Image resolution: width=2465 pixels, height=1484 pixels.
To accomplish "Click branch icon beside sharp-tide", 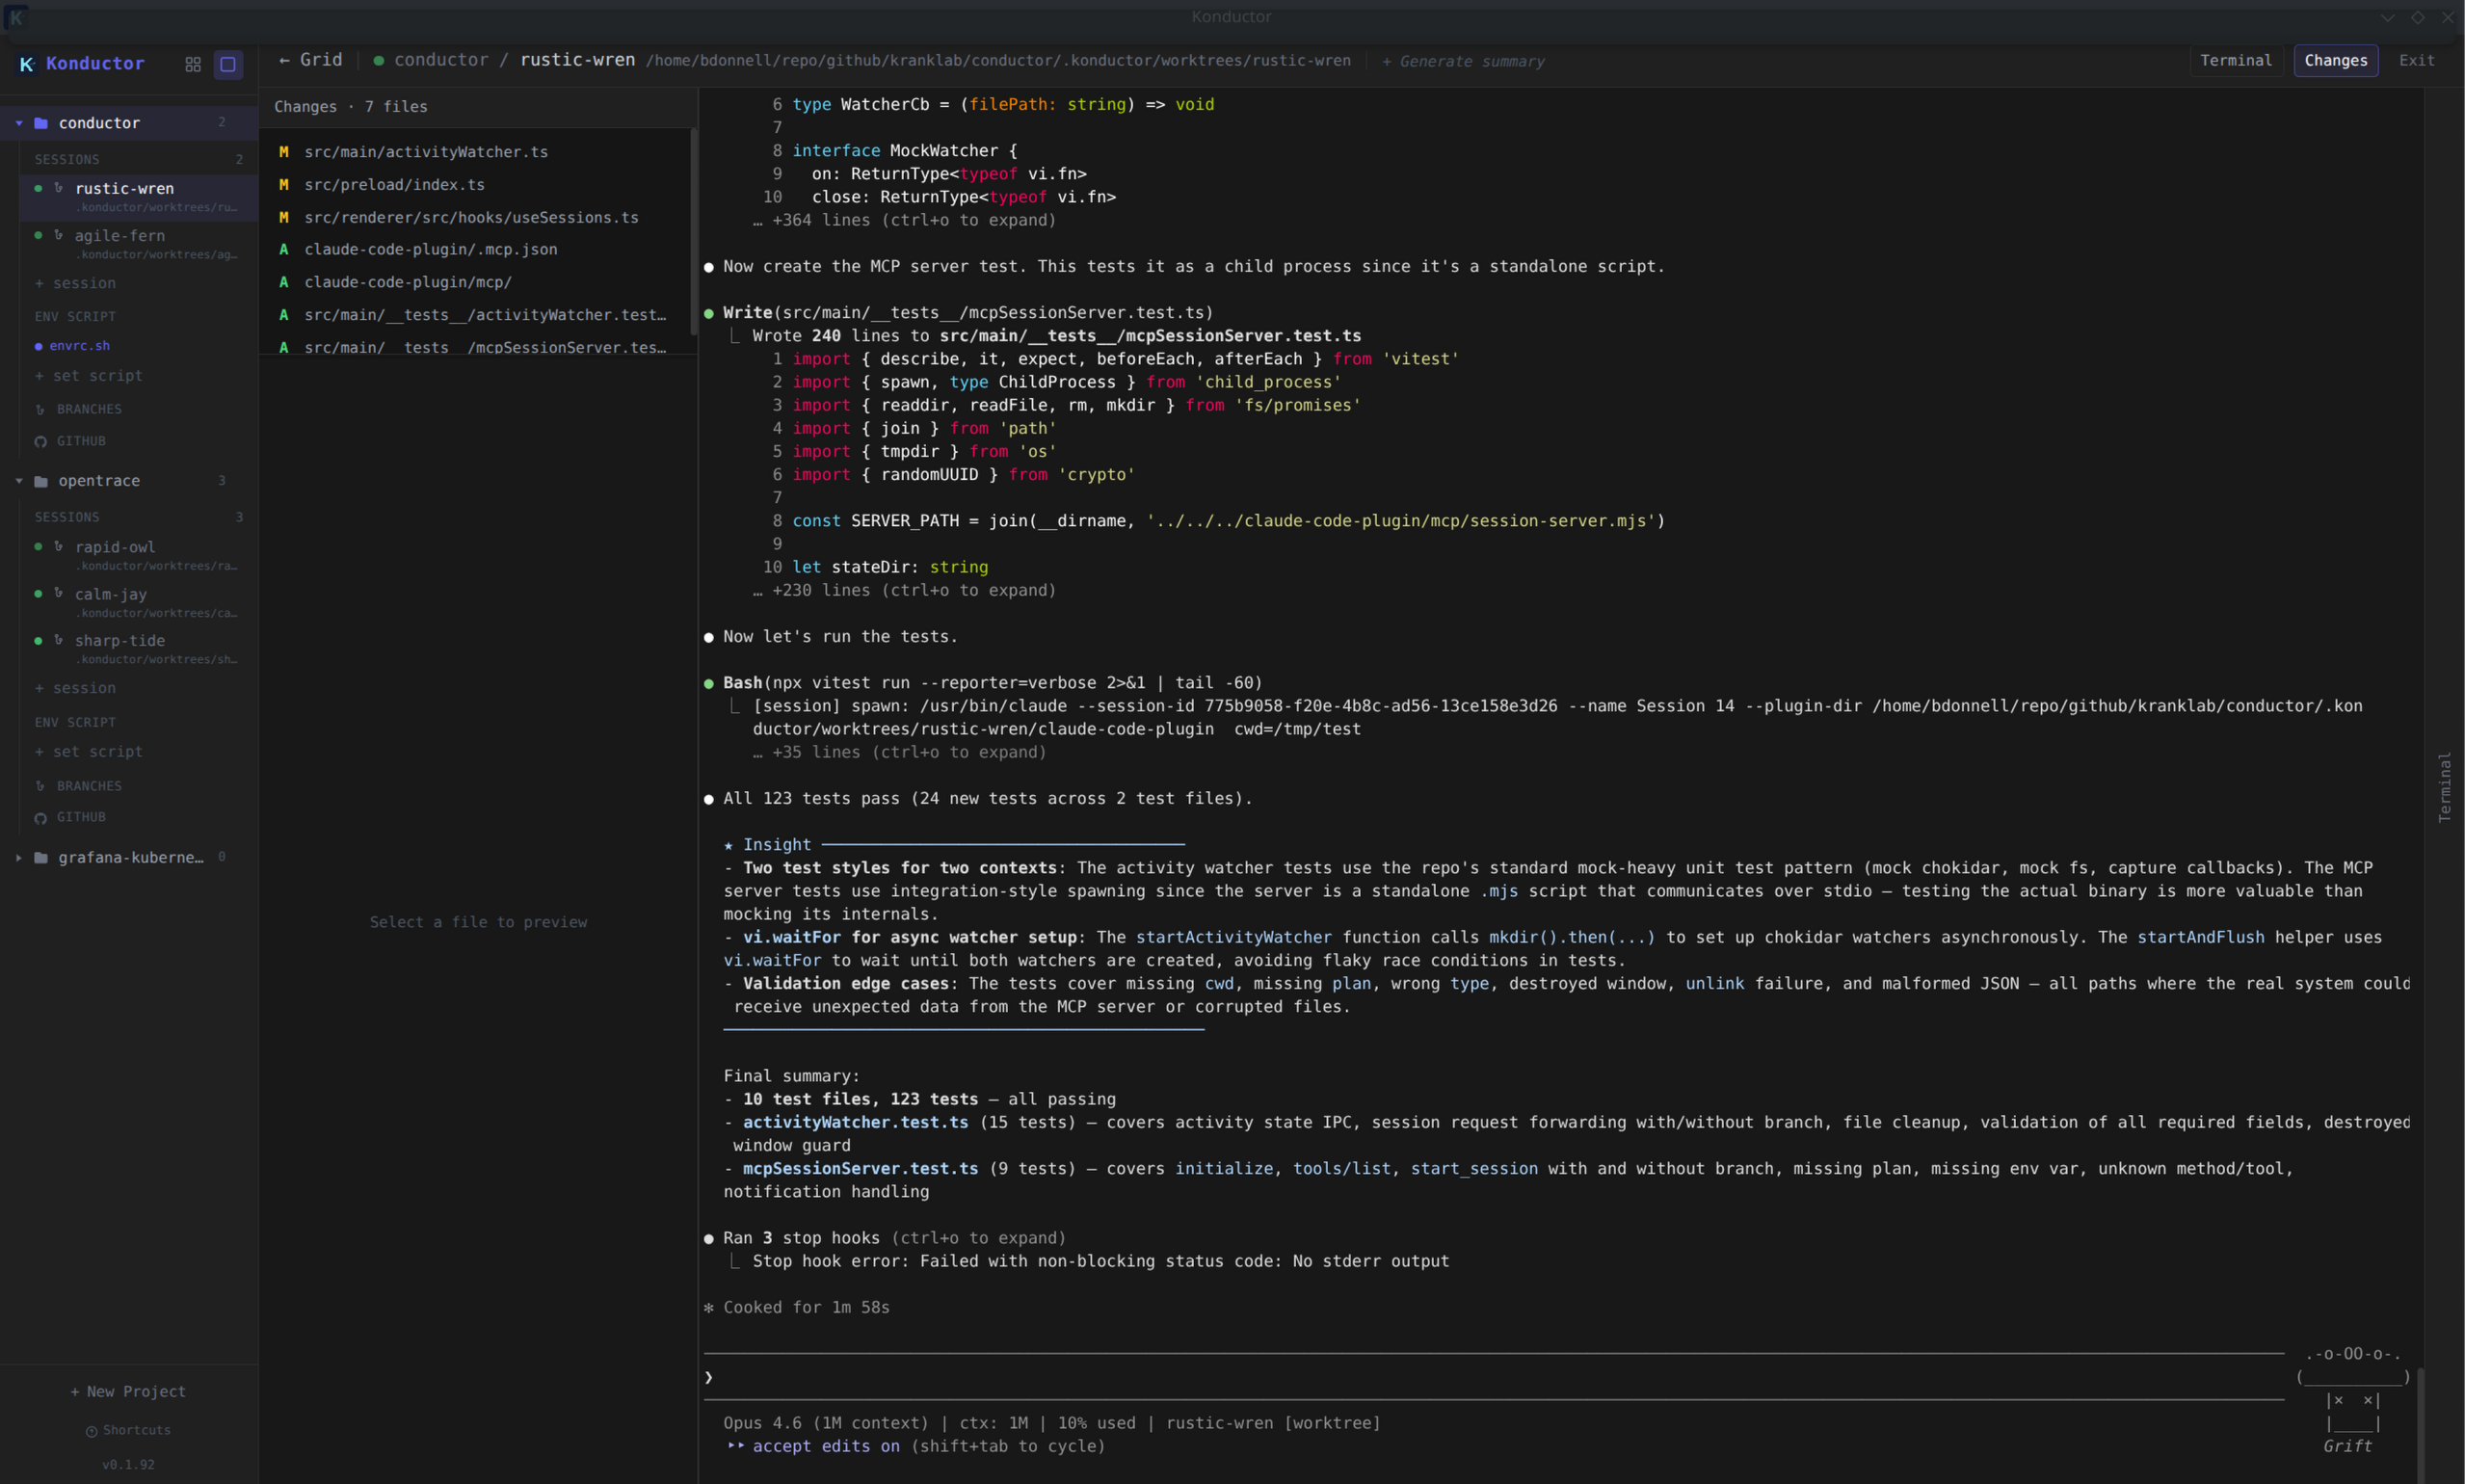I will tap(59, 641).
